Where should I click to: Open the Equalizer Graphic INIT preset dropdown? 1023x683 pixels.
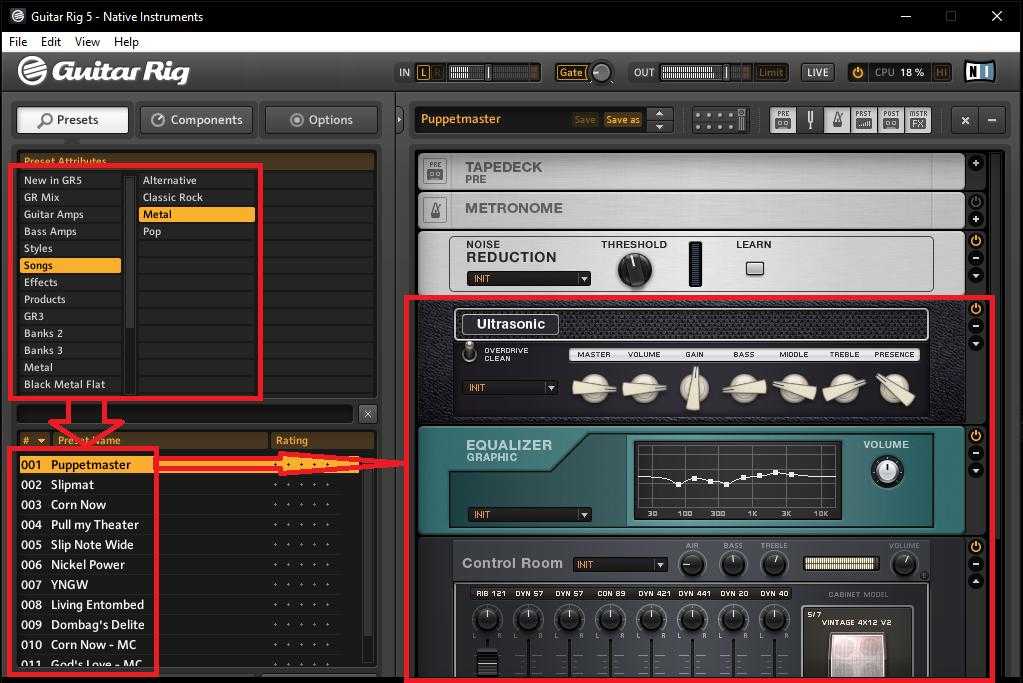pyautogui.click(x=529, y=515)
